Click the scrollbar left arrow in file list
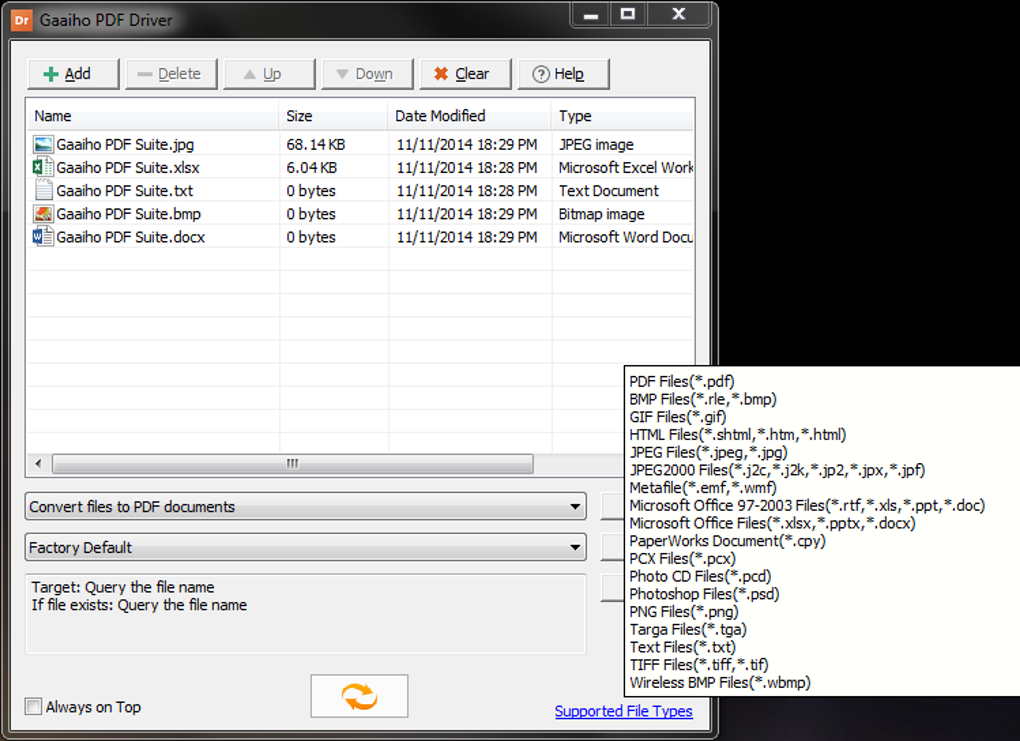Viewport: 1020px width, 741px height. [38, 464]
